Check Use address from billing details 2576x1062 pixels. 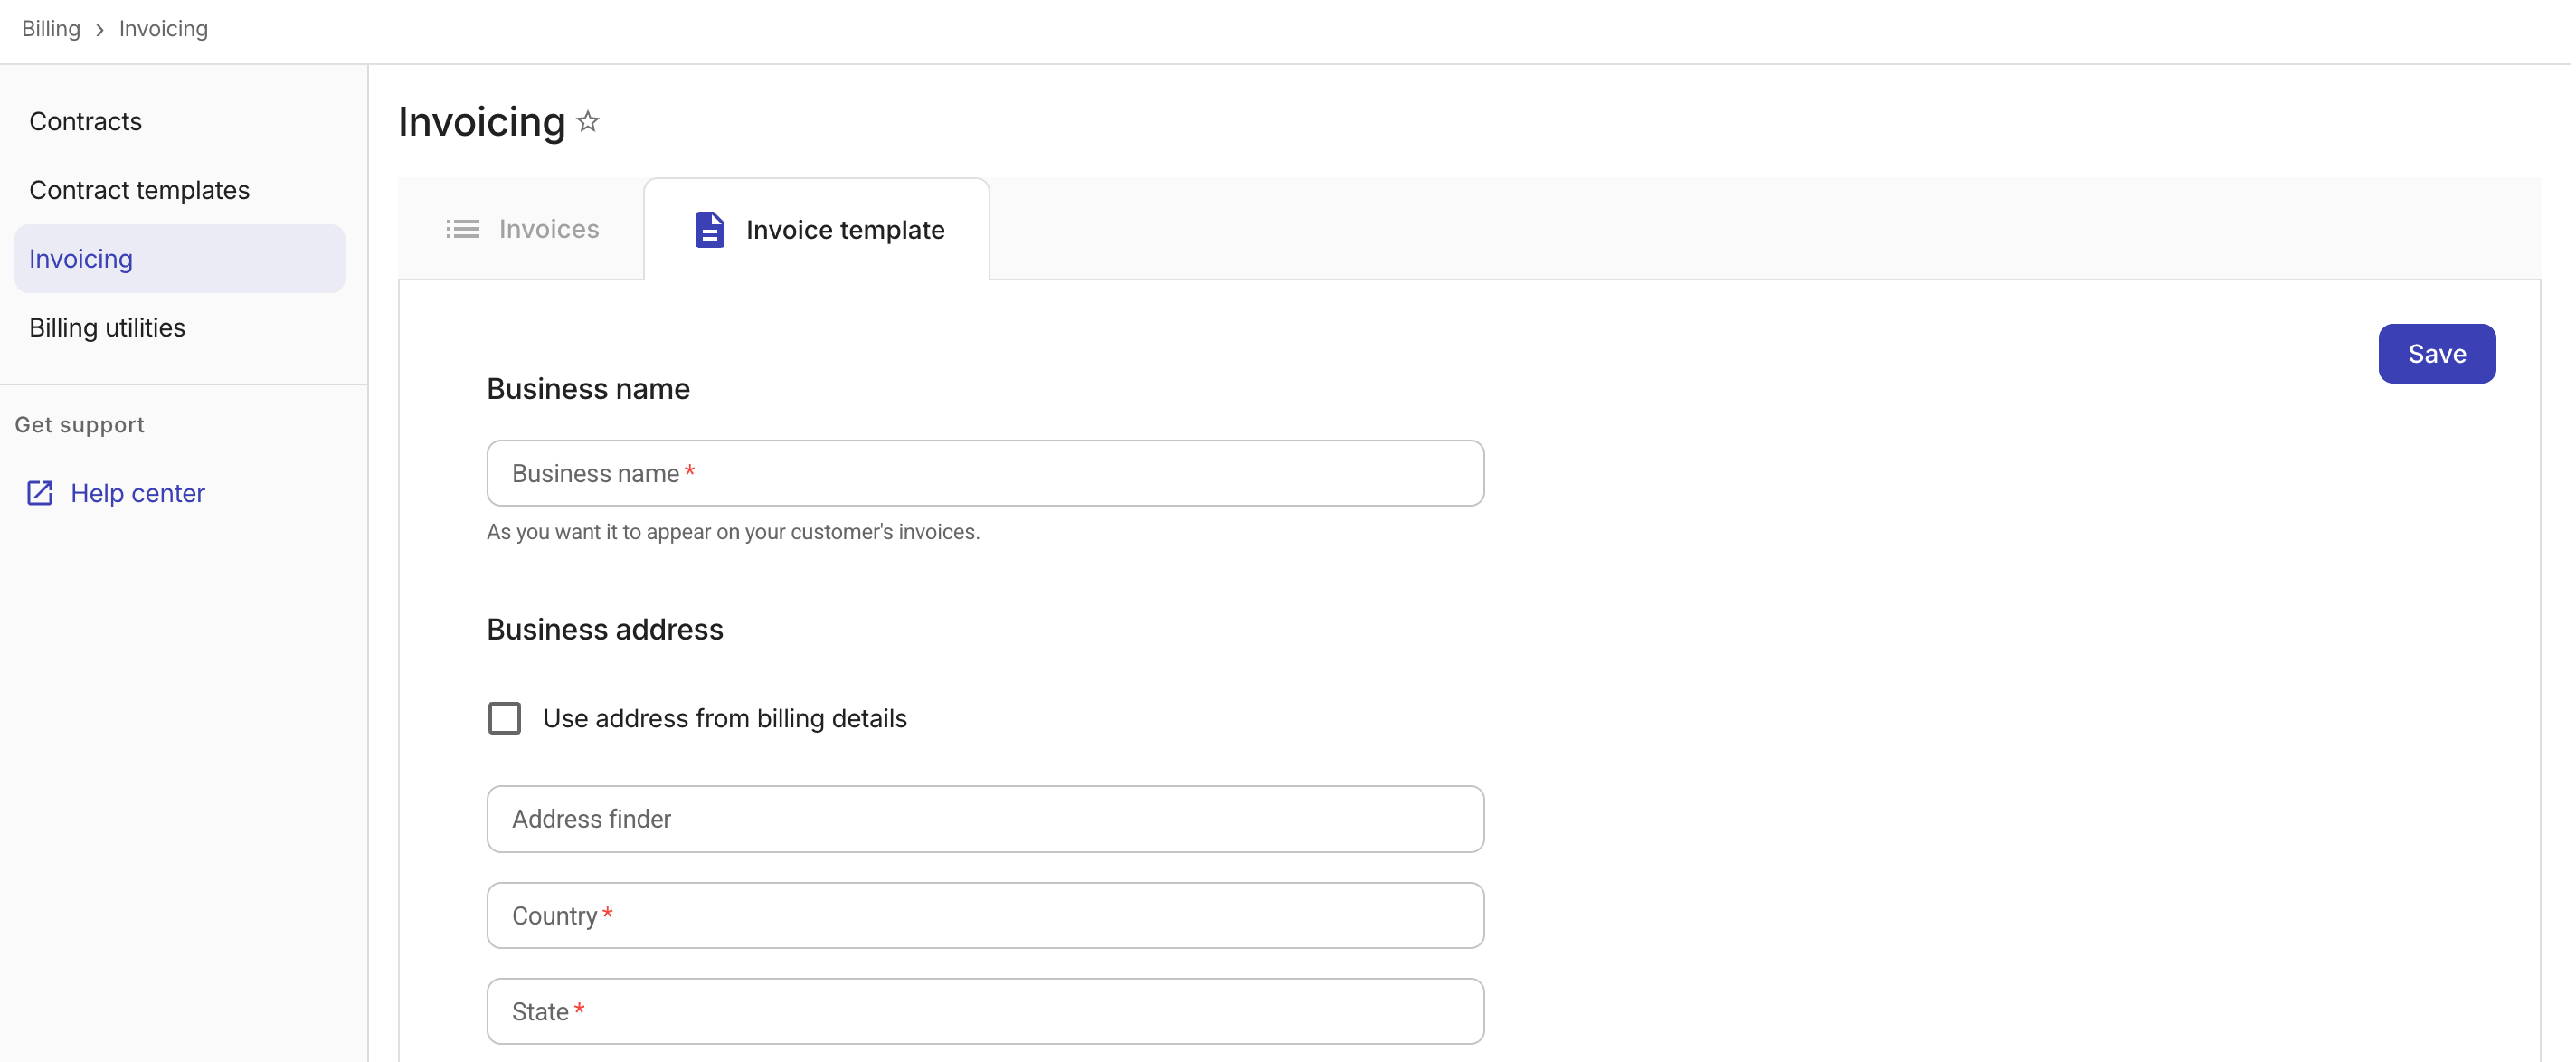click(x=505, y=718)
